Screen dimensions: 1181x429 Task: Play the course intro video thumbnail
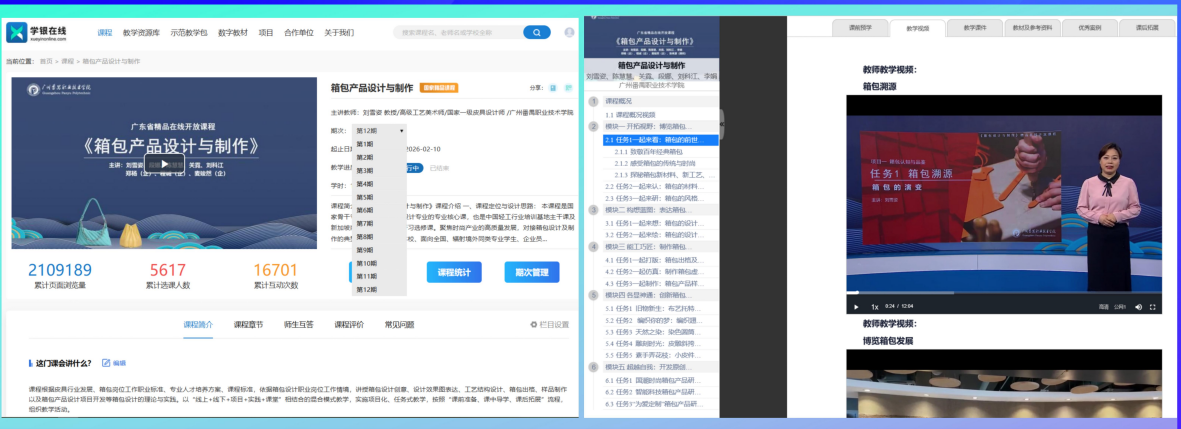(164, 162)
